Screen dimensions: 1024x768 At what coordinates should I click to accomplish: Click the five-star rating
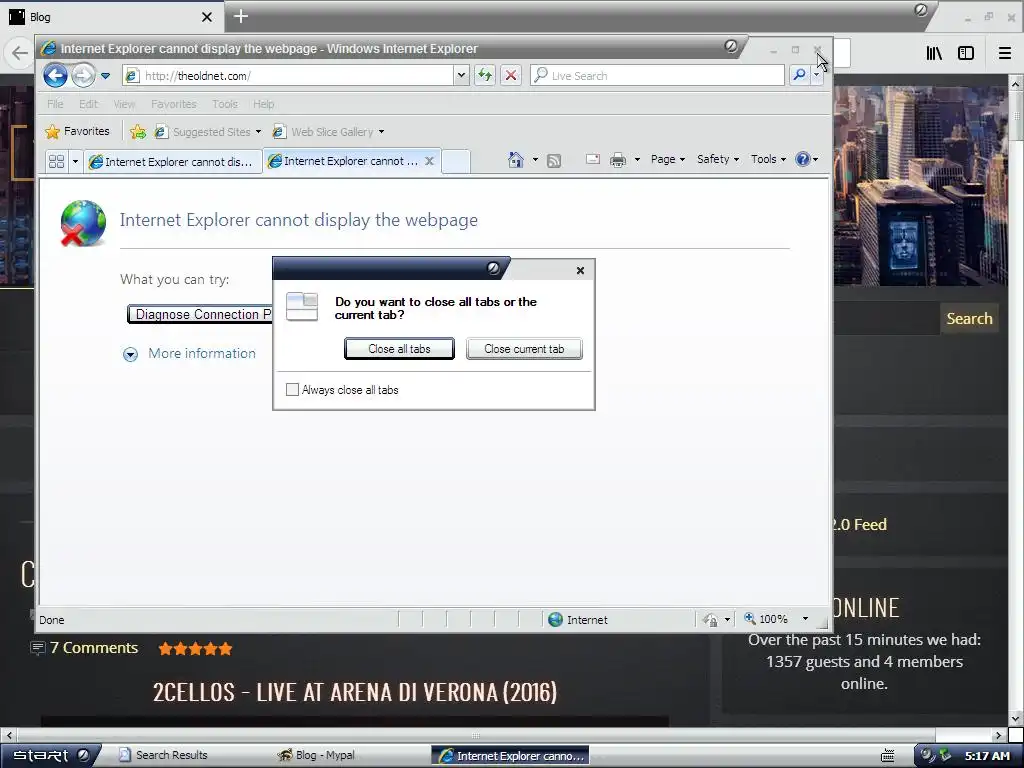pyautogui.click(x=195, y=648)
